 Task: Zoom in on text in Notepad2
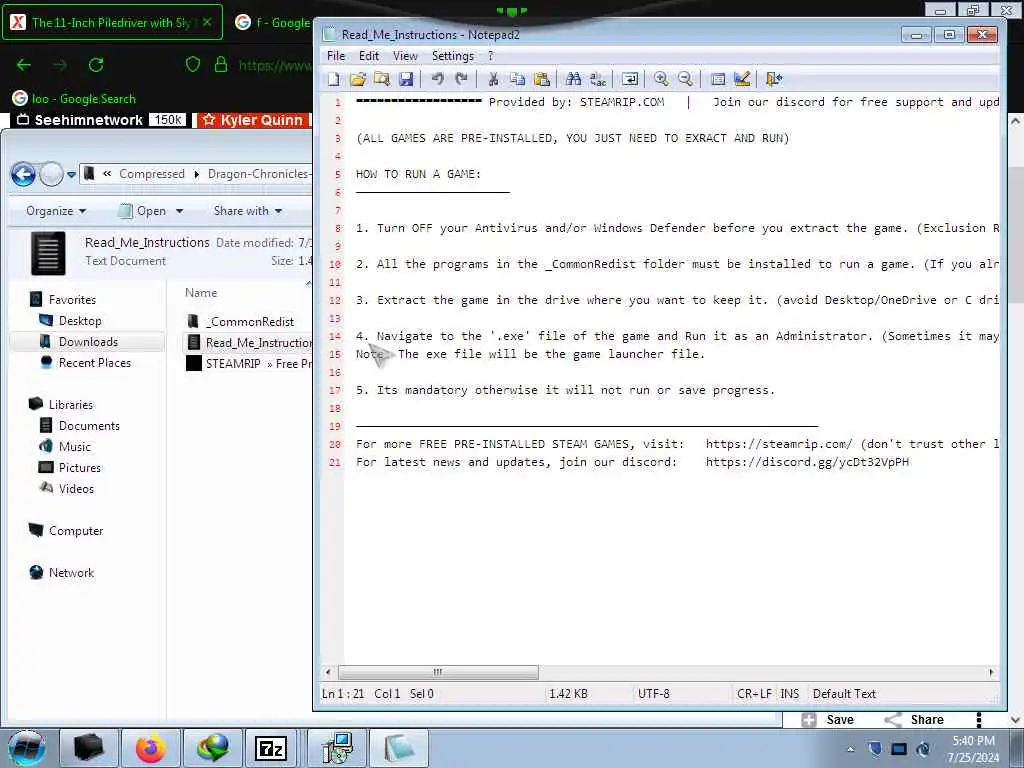tap(661, 79)
